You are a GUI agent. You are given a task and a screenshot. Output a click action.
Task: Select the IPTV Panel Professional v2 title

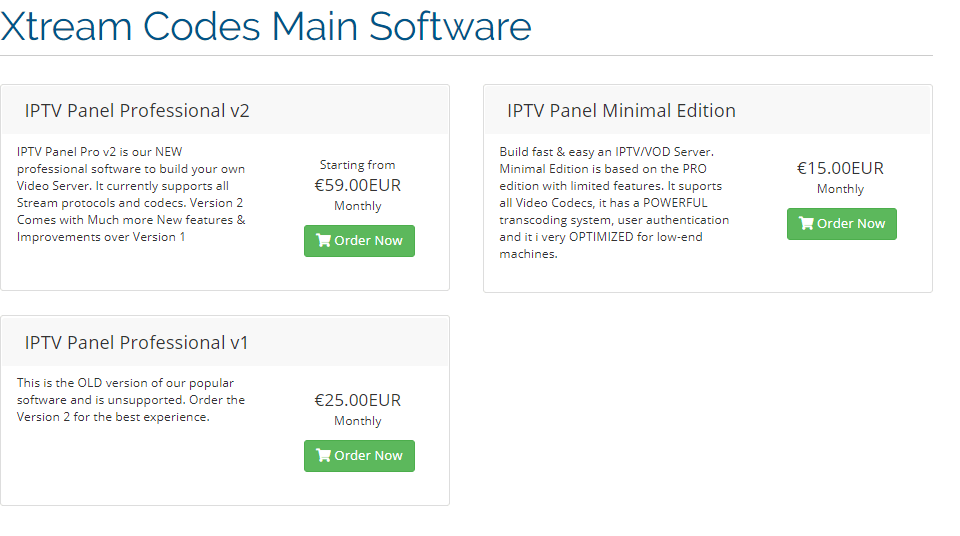click(x=137, y=111)
